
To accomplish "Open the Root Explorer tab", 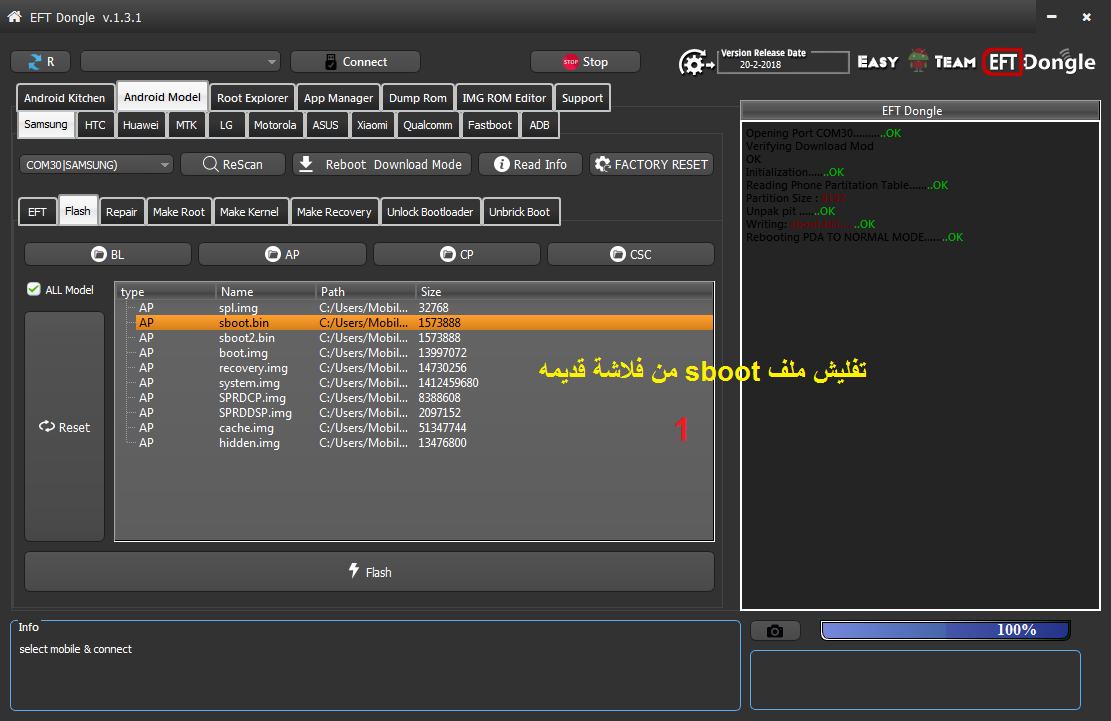I will [x=252, y=98].
